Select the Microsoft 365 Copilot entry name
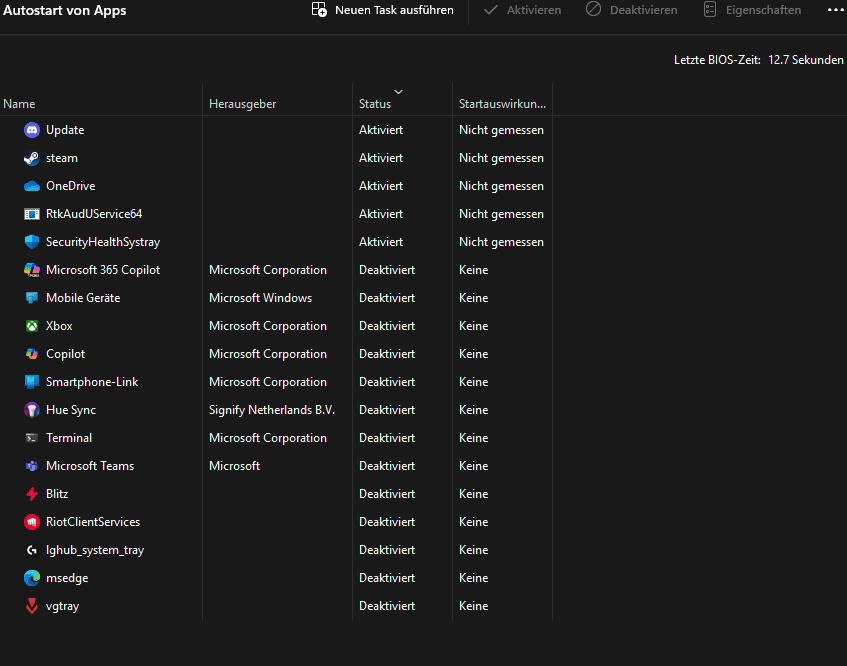Screen dimensions: 847x666 pyautogui.click(x=103, y=270)
